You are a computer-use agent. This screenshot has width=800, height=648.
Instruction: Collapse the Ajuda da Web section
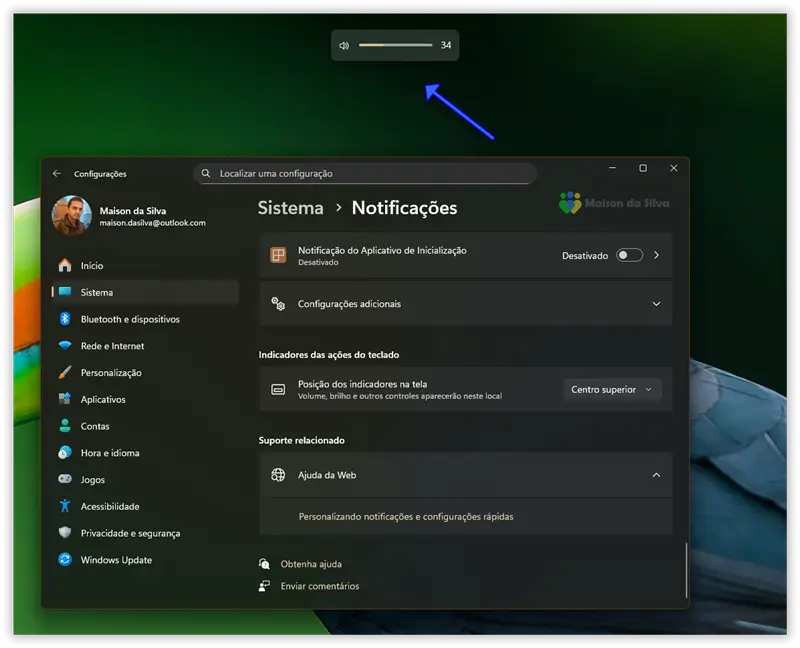[656, 475]
